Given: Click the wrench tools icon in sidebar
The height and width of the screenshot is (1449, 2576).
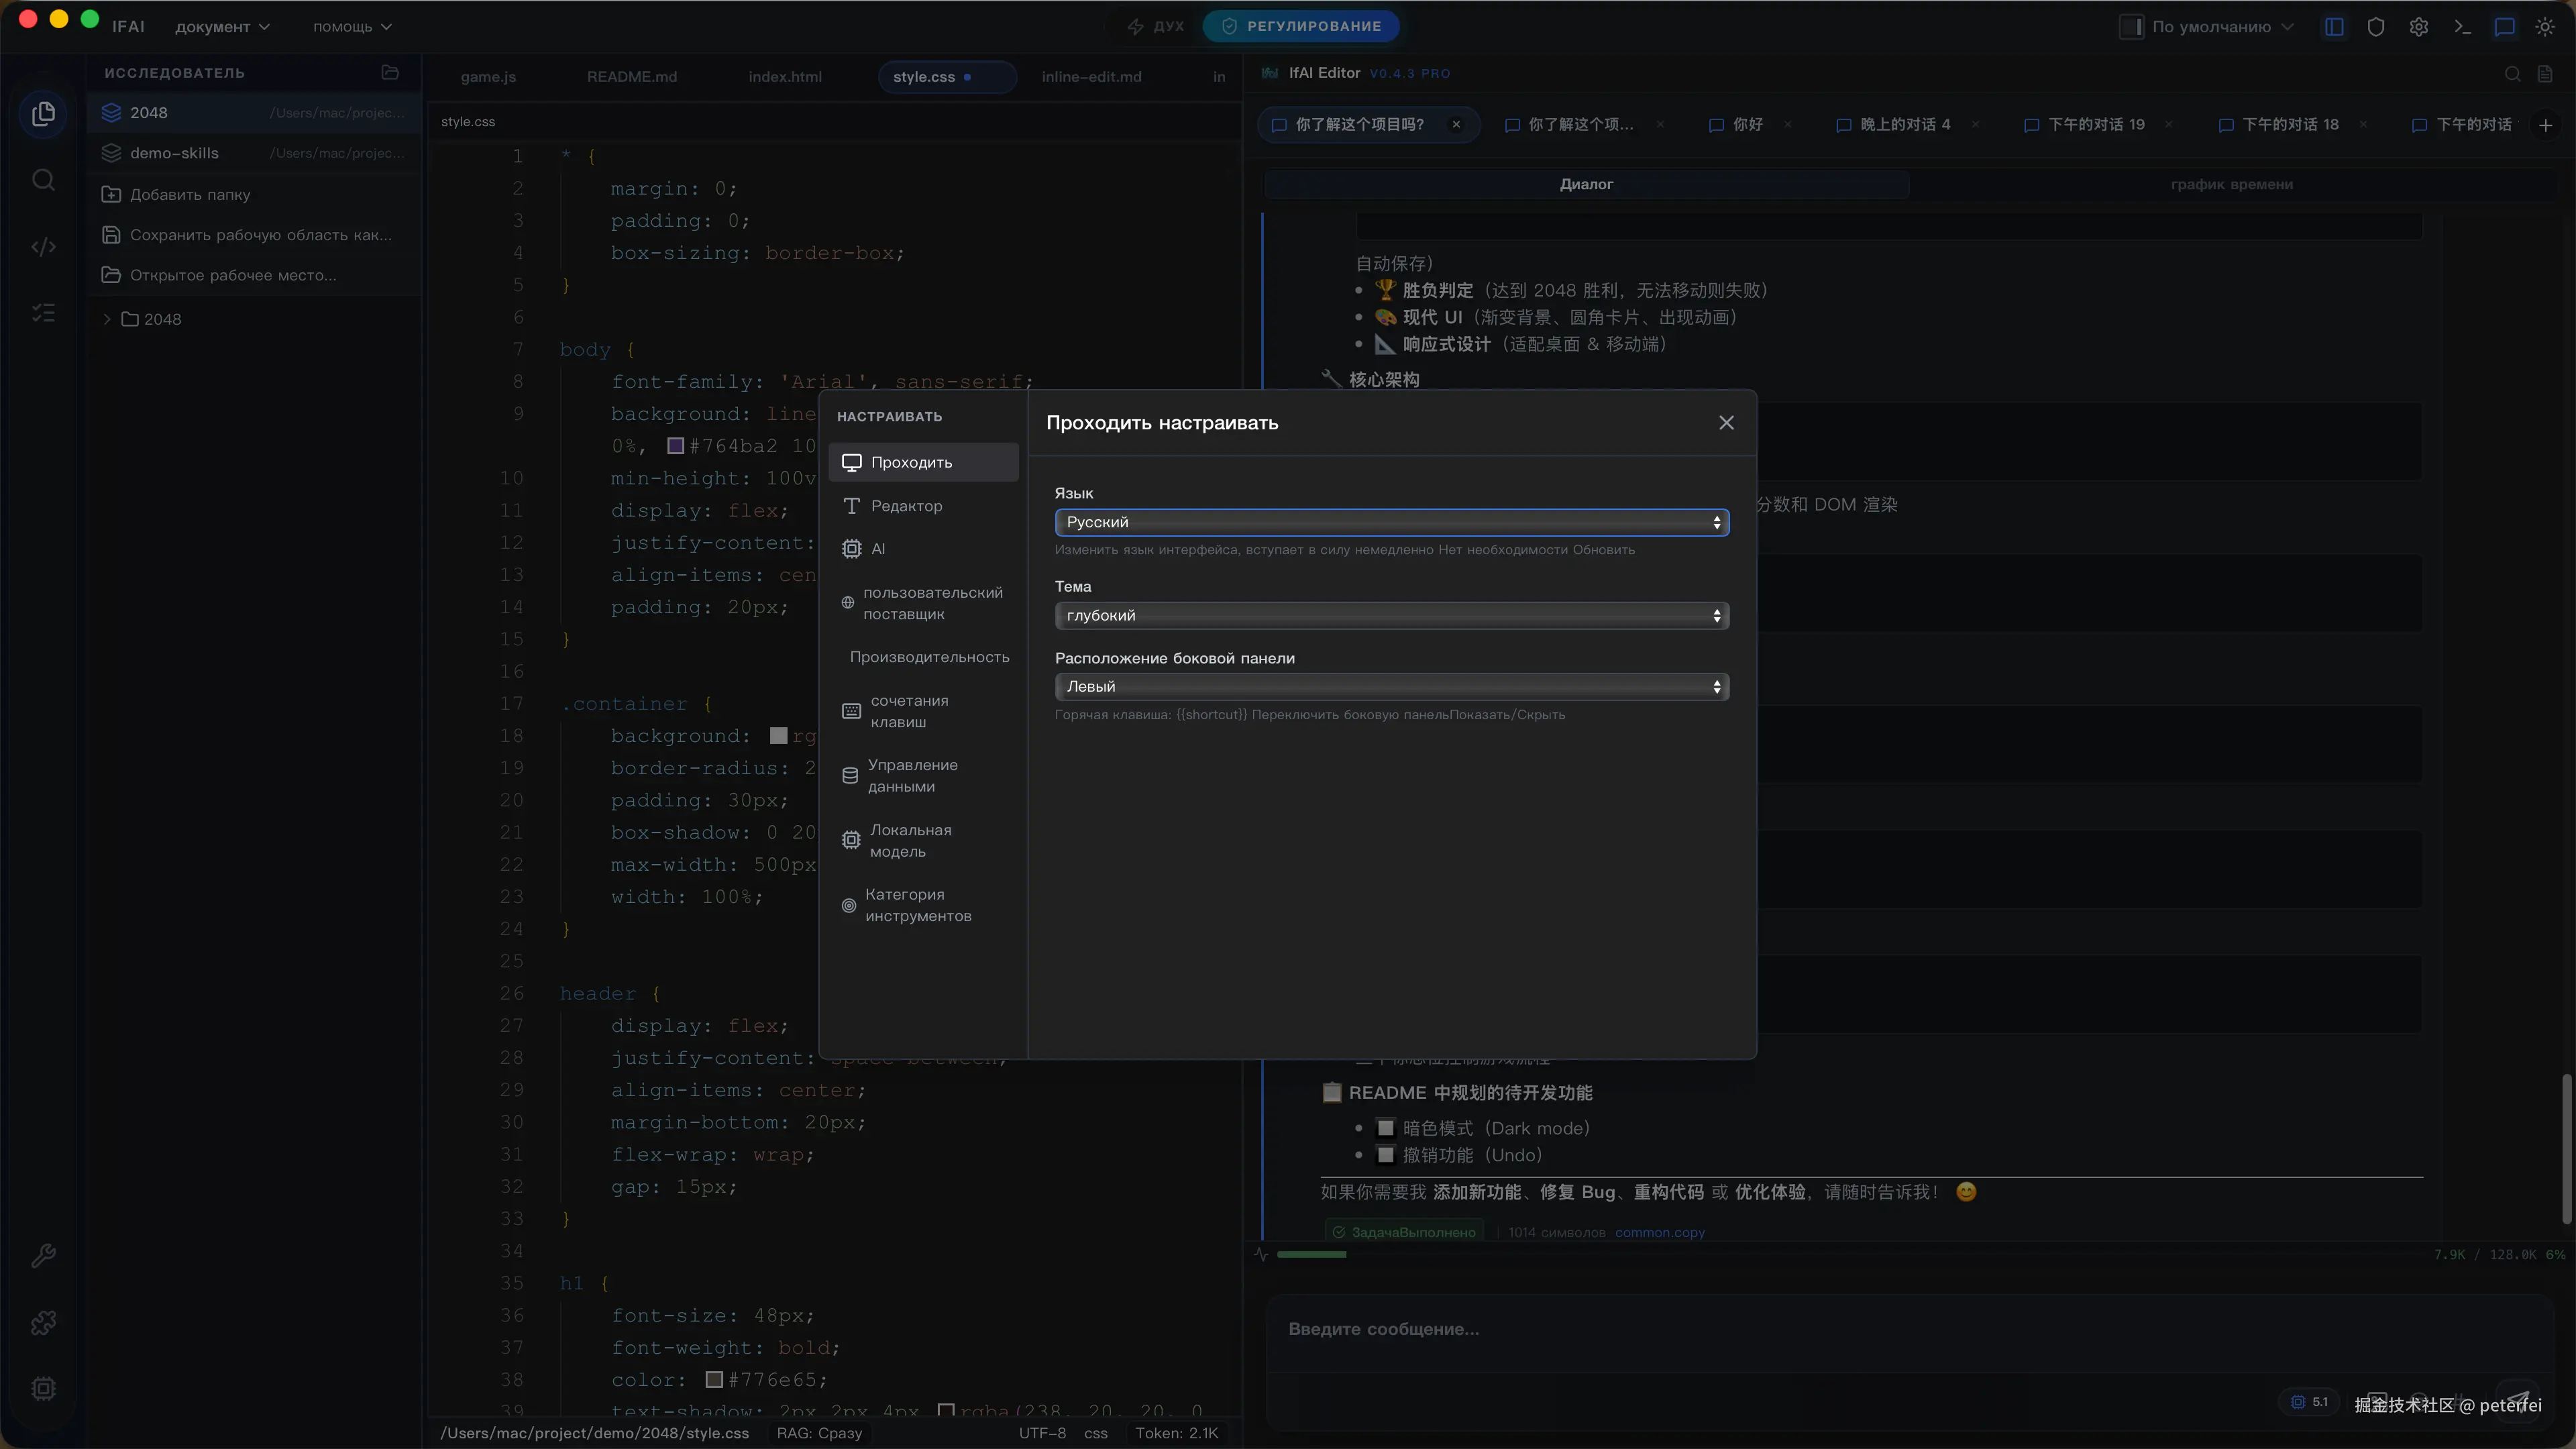Looking at the screenshot, I should [x=43, y=1256].
